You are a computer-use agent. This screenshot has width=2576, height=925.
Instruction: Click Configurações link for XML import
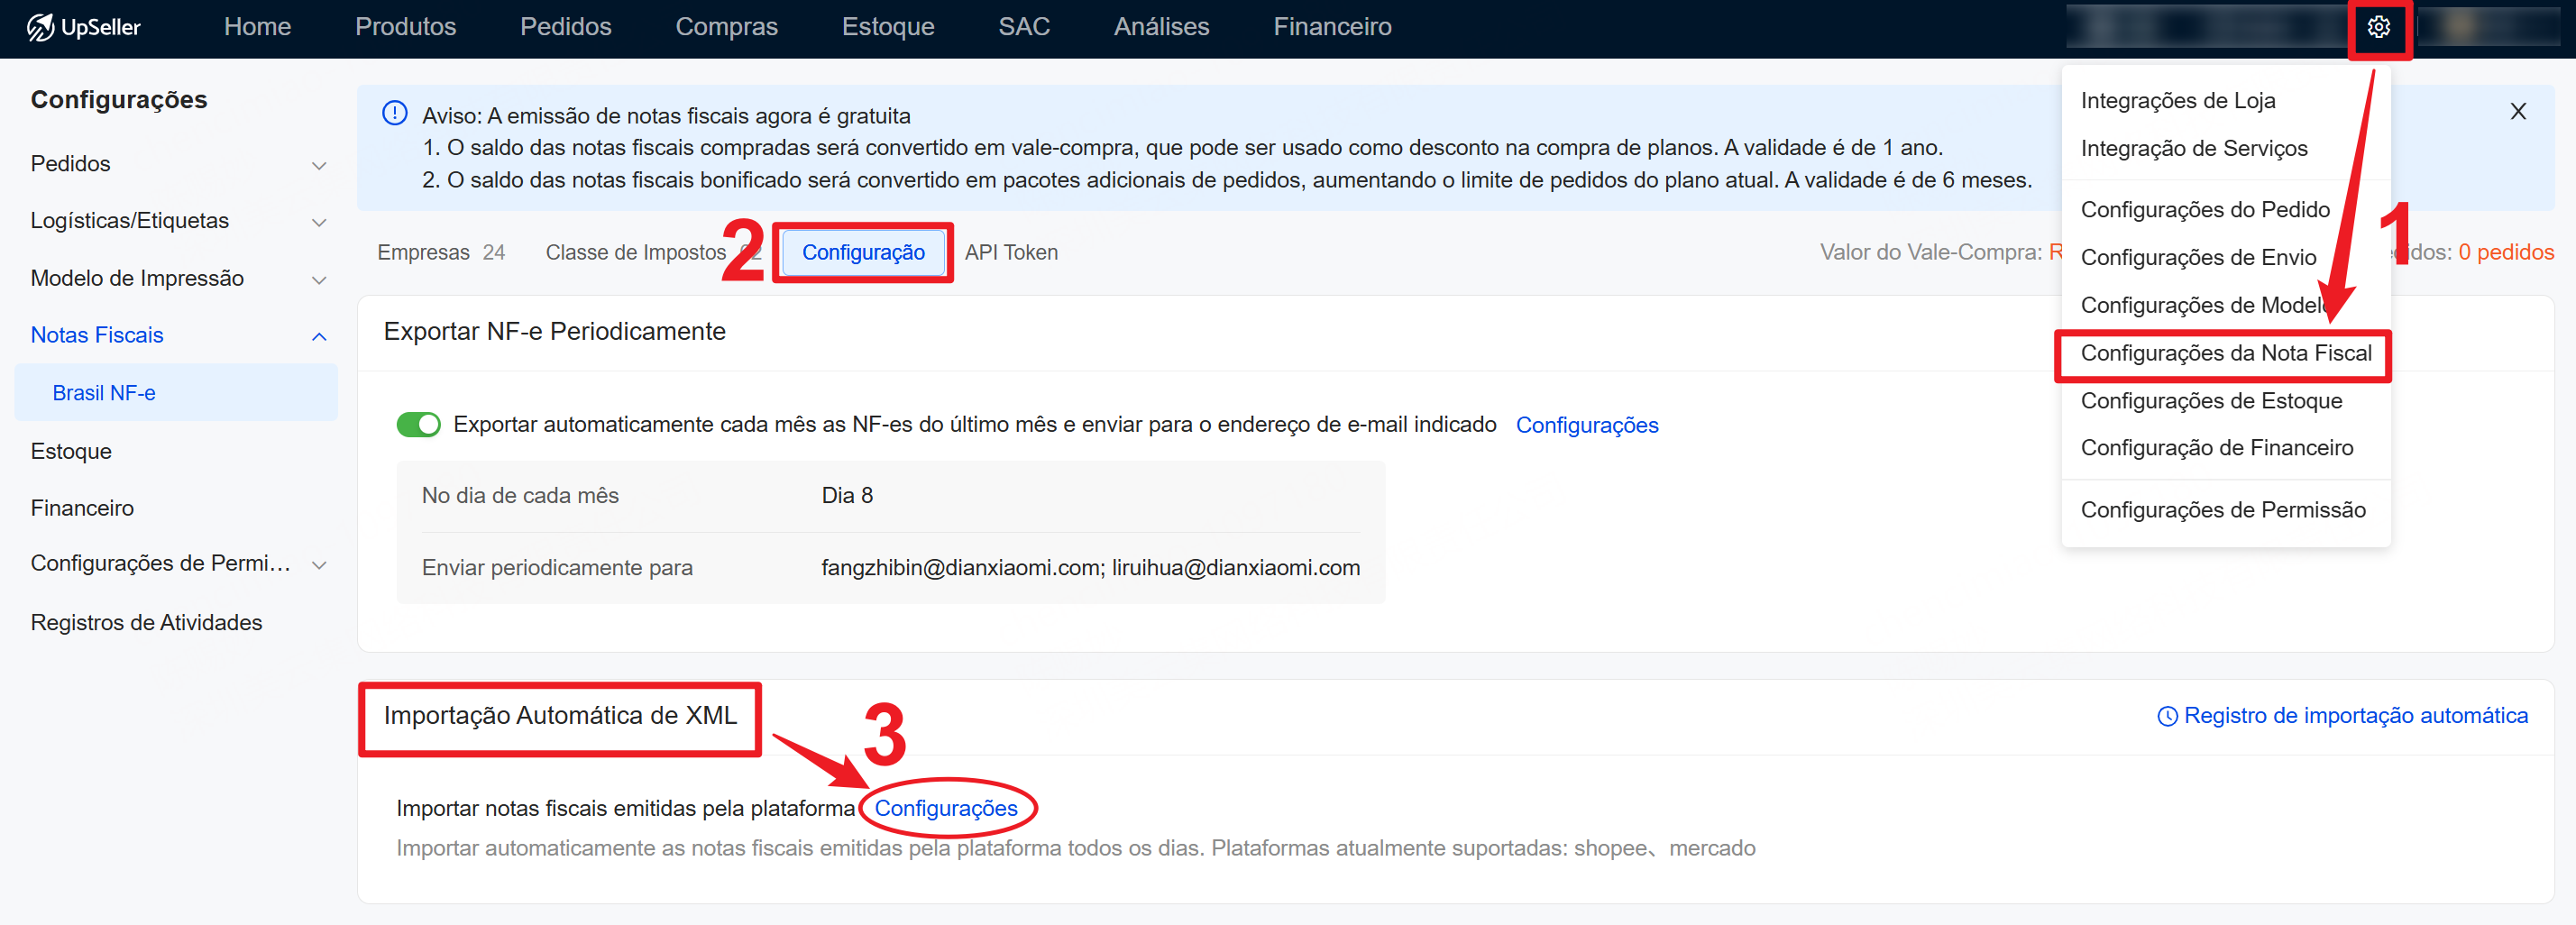945,808
